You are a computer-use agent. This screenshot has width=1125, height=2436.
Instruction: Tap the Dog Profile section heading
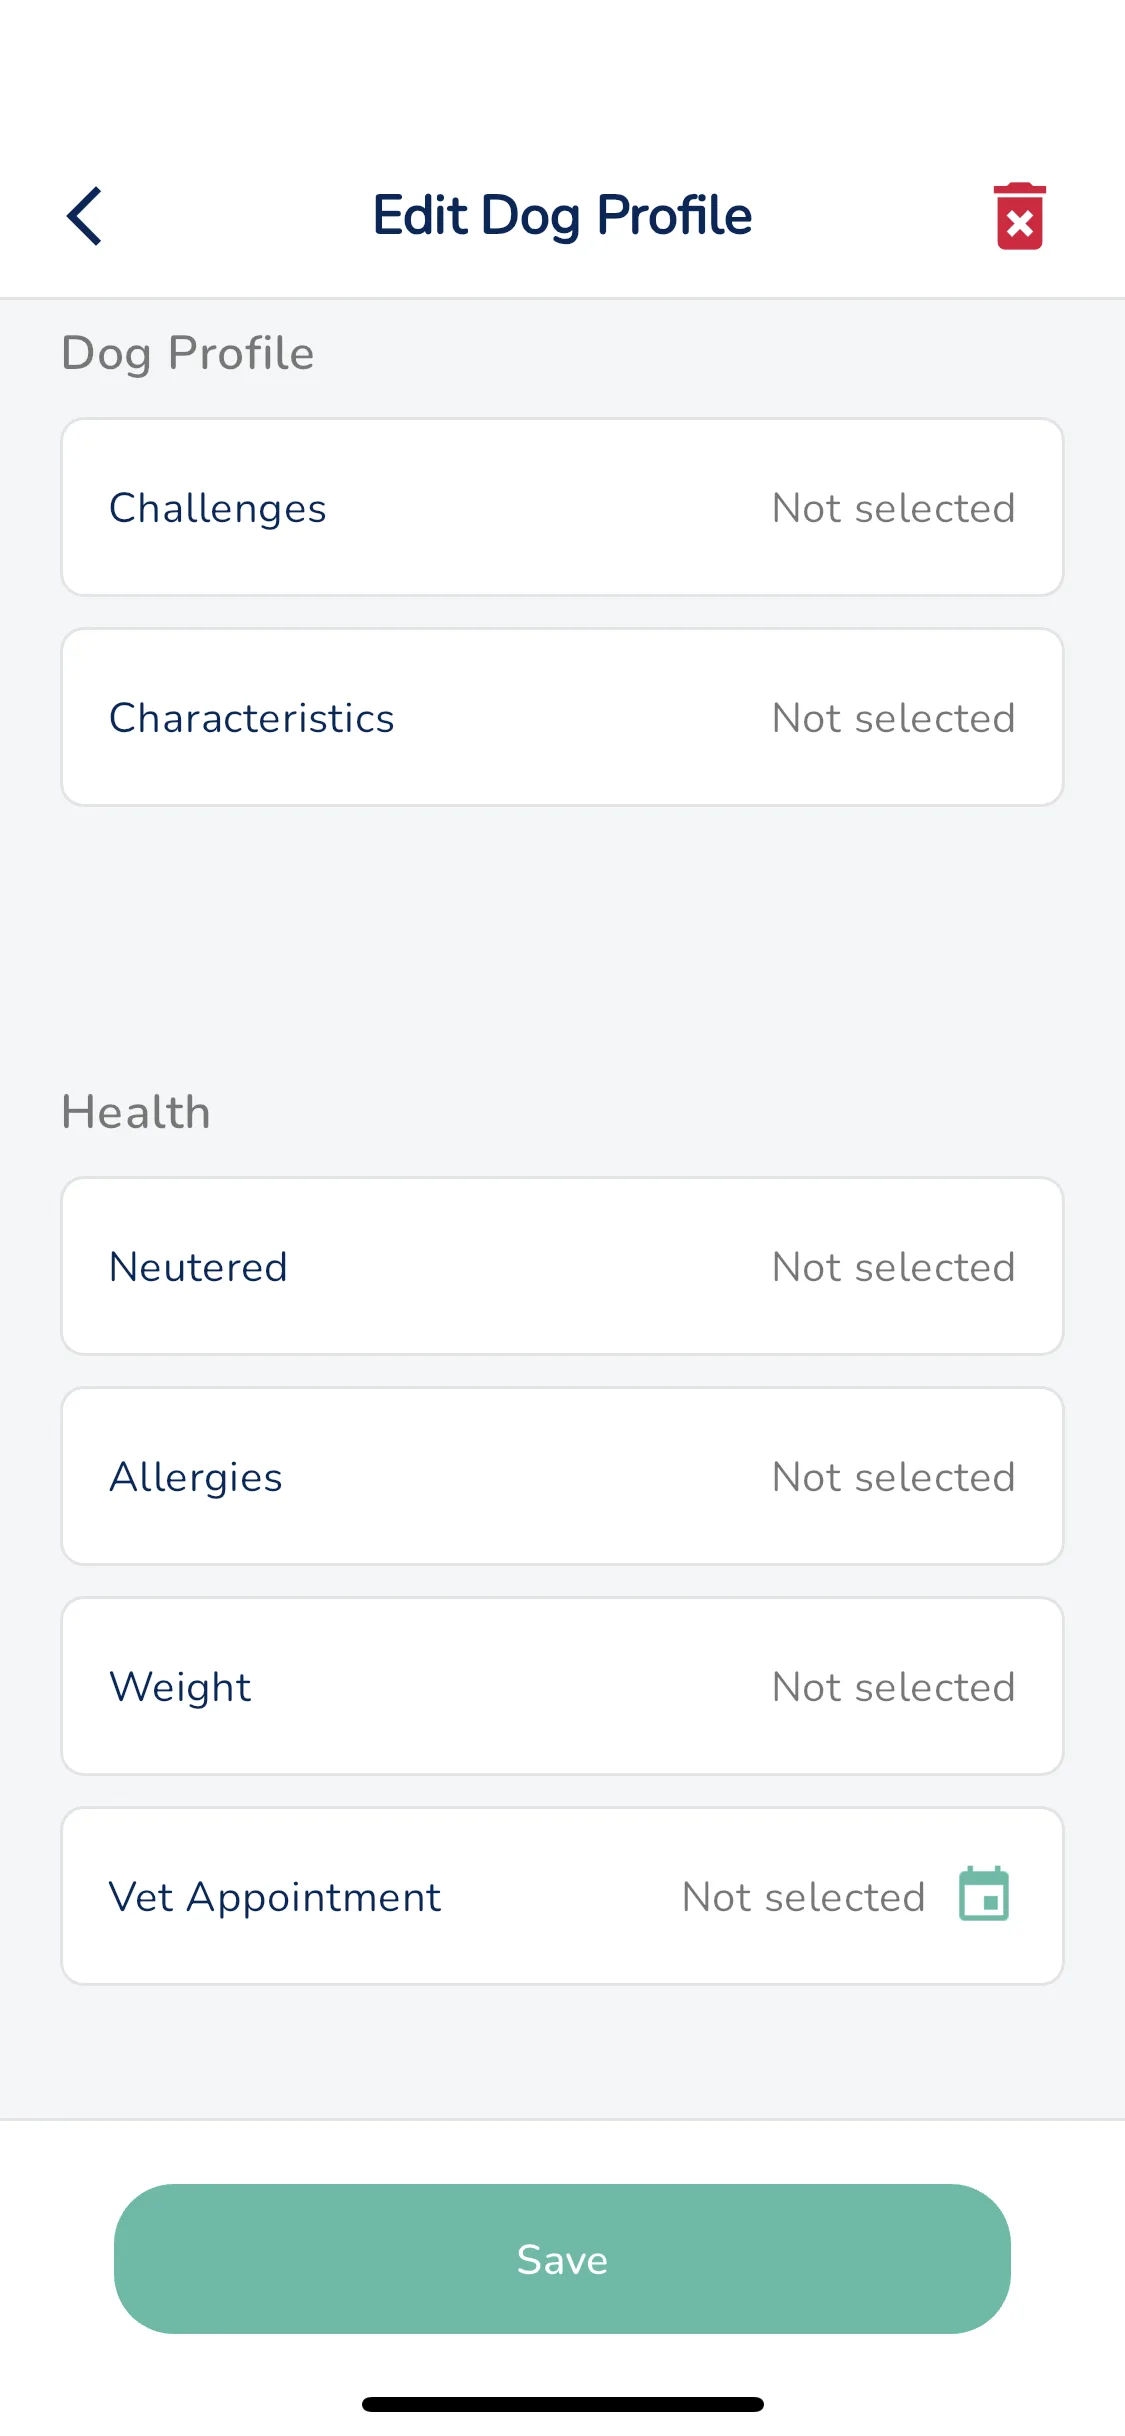[188, 354]
